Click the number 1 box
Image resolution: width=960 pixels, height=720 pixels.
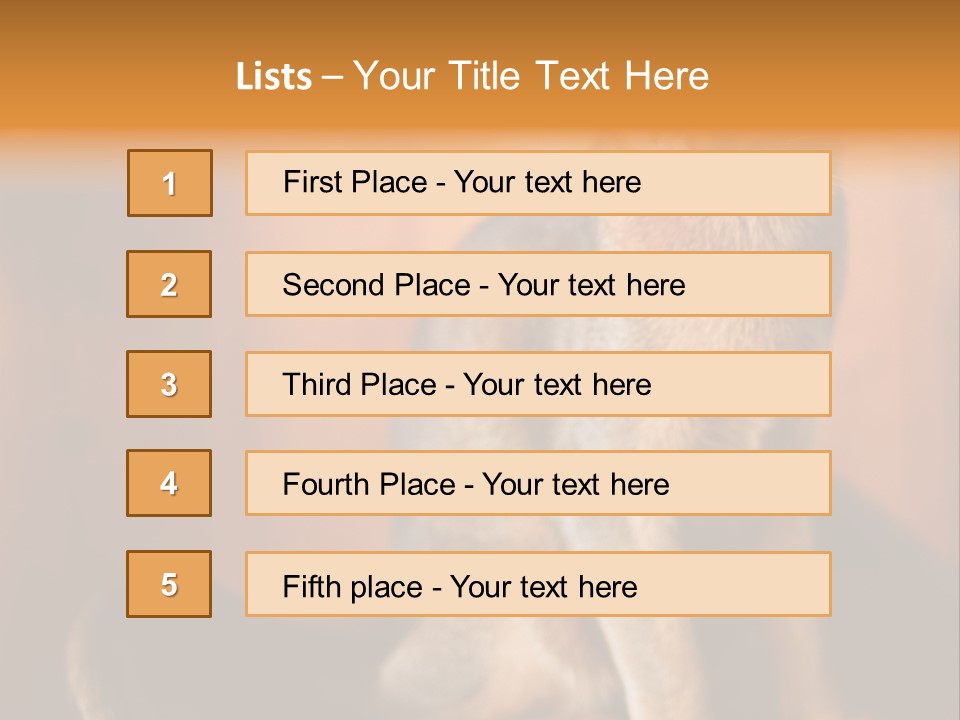pos(170,183)
